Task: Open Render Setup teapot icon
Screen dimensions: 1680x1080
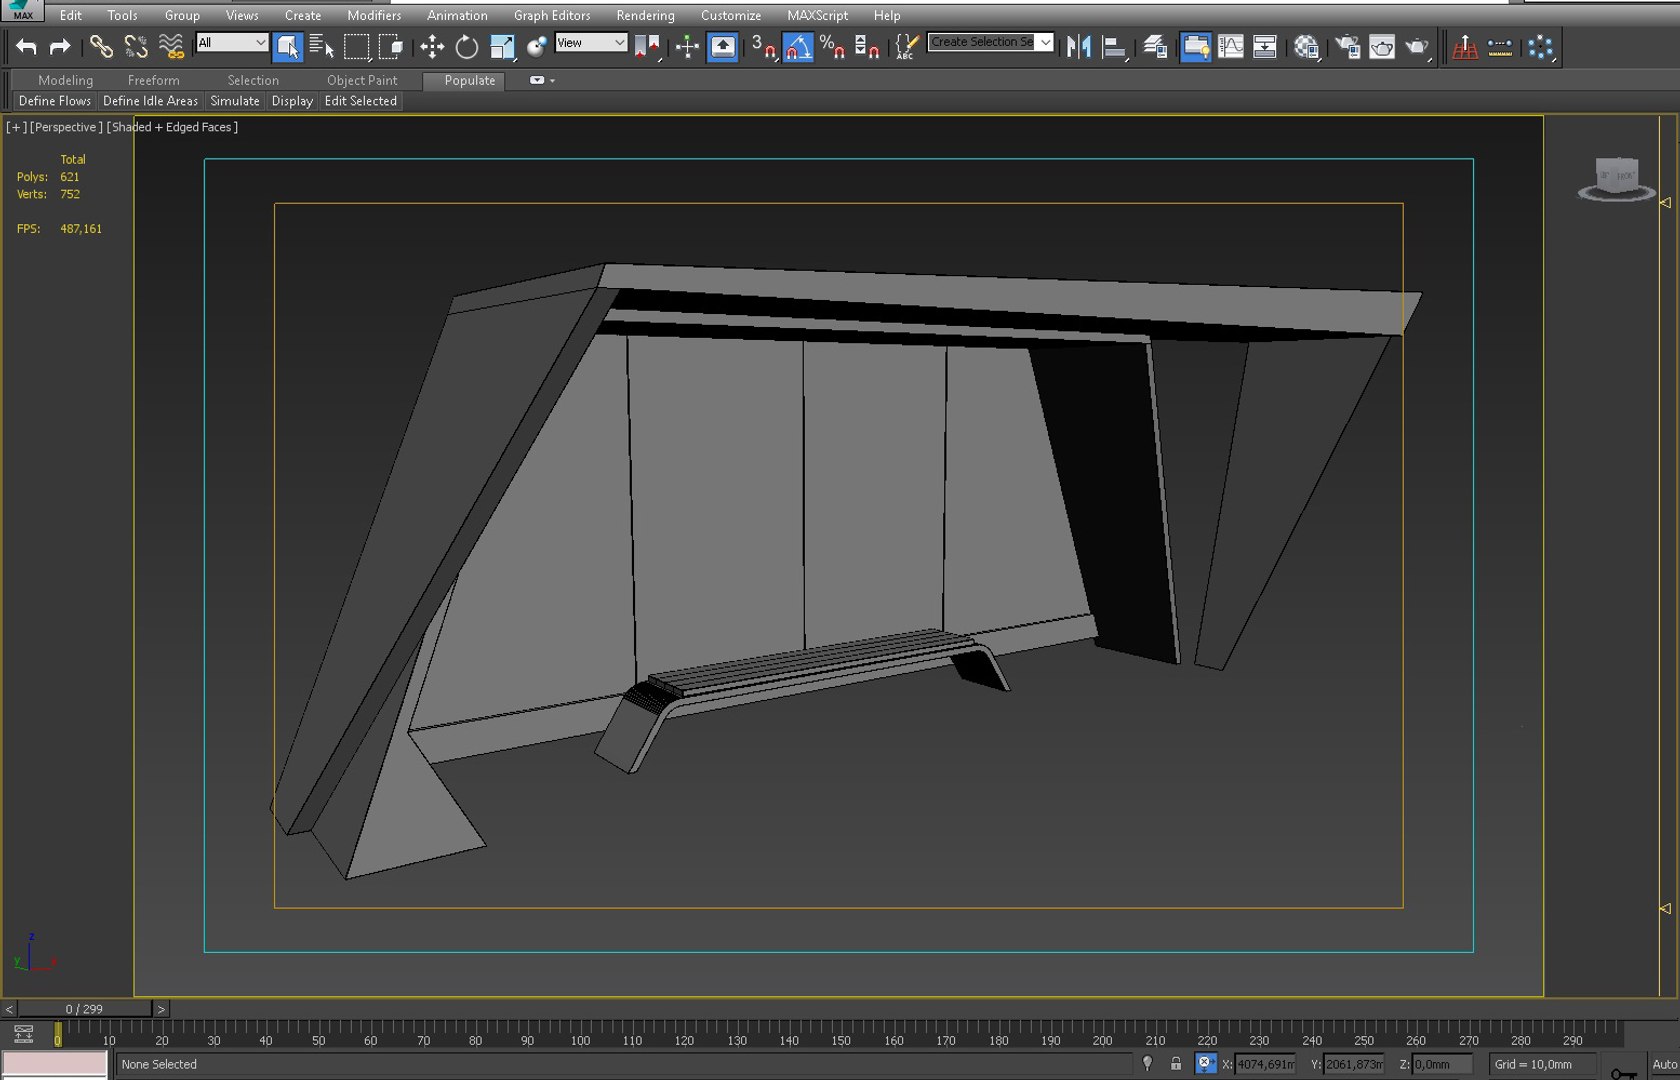Action: (x=1347, y=47)
